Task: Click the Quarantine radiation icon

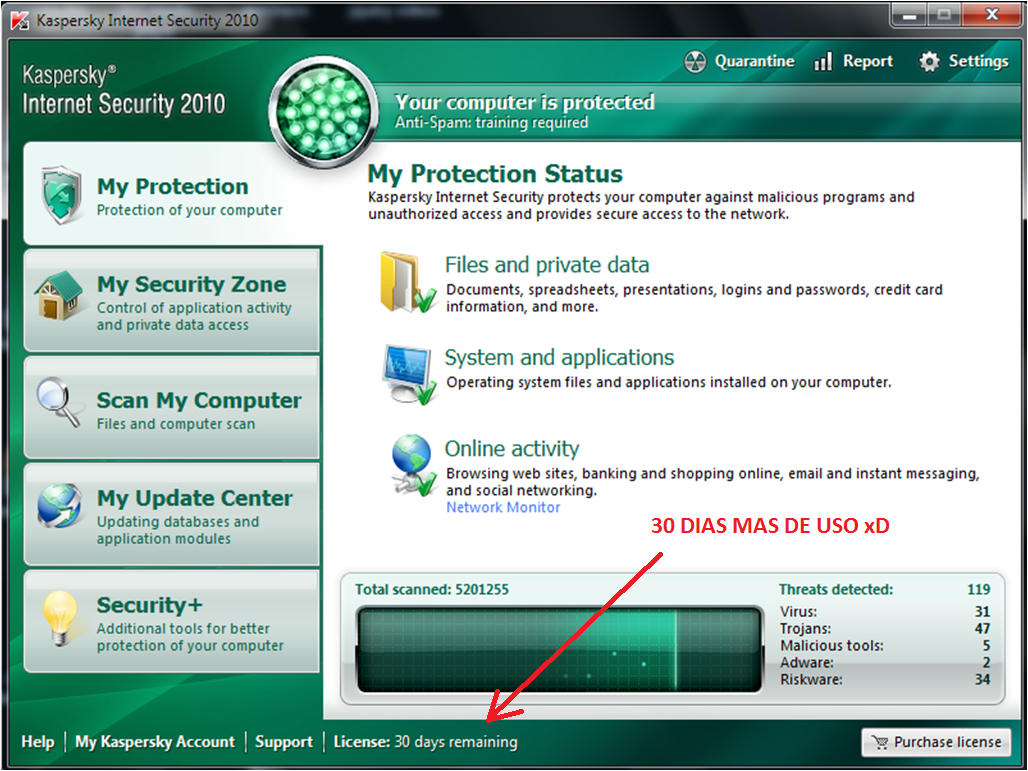Action: pyautogui.click(x=695, y=62)
